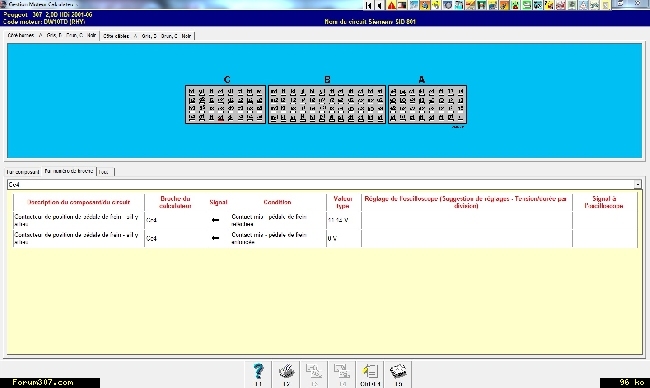The image size is (650, 388).
Task: Click the 'Condition' column header
Action: [x=277, y=202]
